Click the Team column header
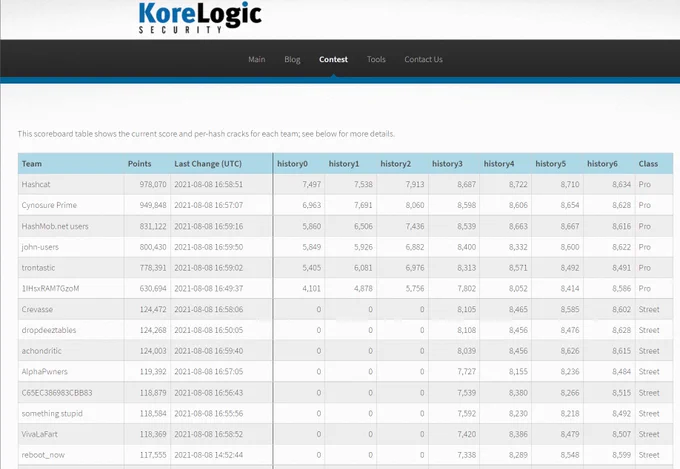680x469 pixels. coord(32,164)
